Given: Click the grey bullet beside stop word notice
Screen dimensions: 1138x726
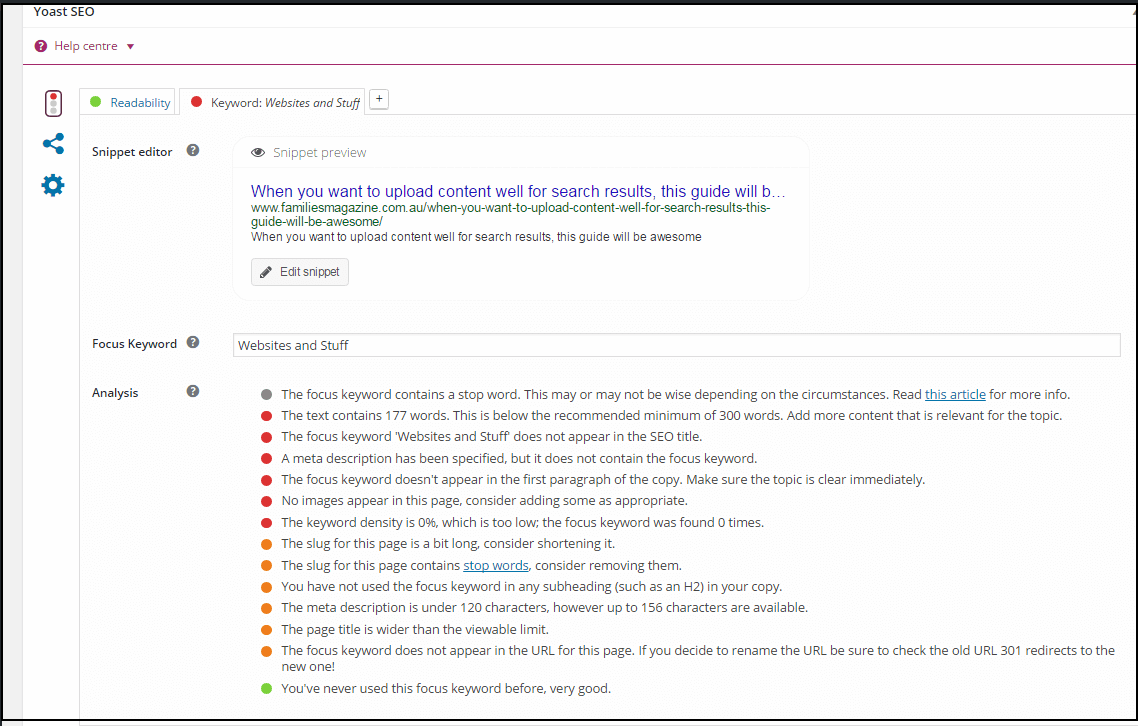Looking at the screenshot, I should click(266, 395).
